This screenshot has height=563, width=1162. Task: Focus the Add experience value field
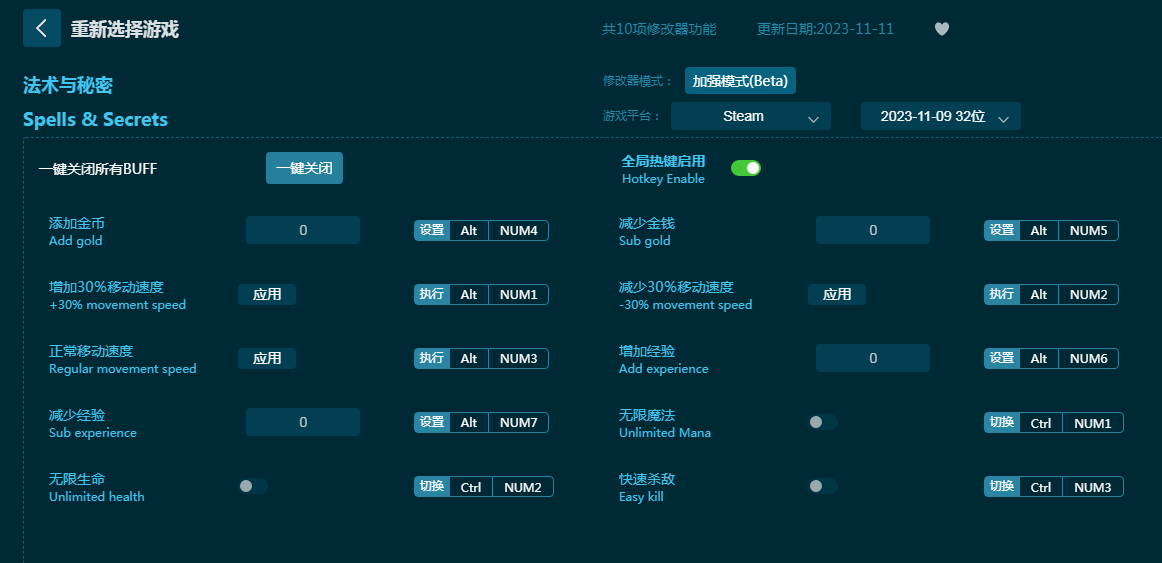coord(873,358)
